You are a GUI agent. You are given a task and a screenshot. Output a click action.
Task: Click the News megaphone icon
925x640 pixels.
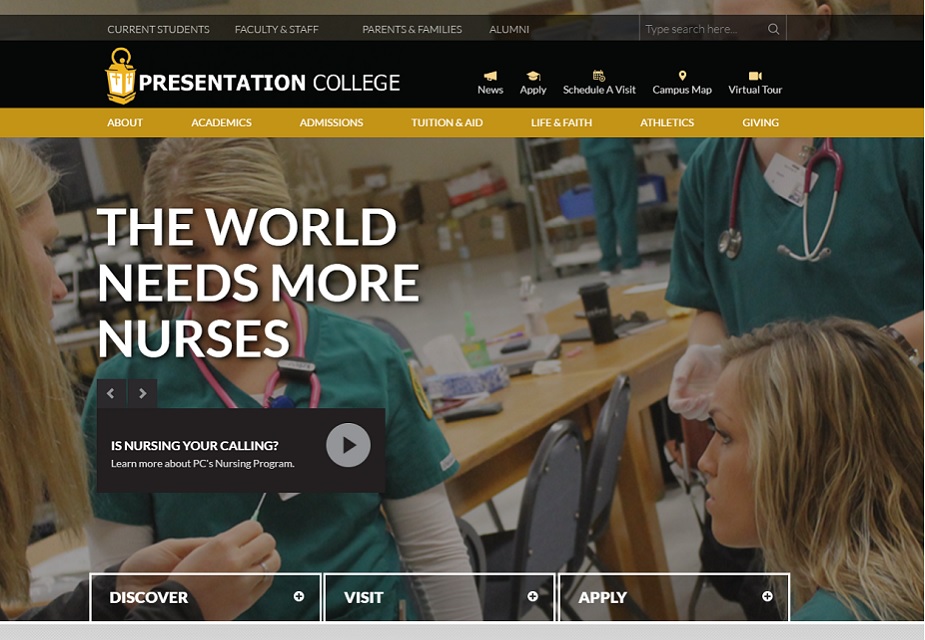tap(490, 76)
